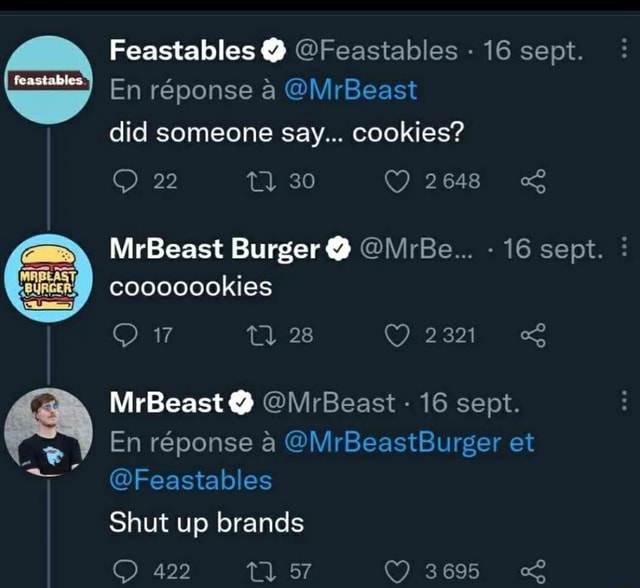Retweet the Feastables cookies tweet
The height and width of the screenshot is (588, 640).
click(x=259, y=181)
